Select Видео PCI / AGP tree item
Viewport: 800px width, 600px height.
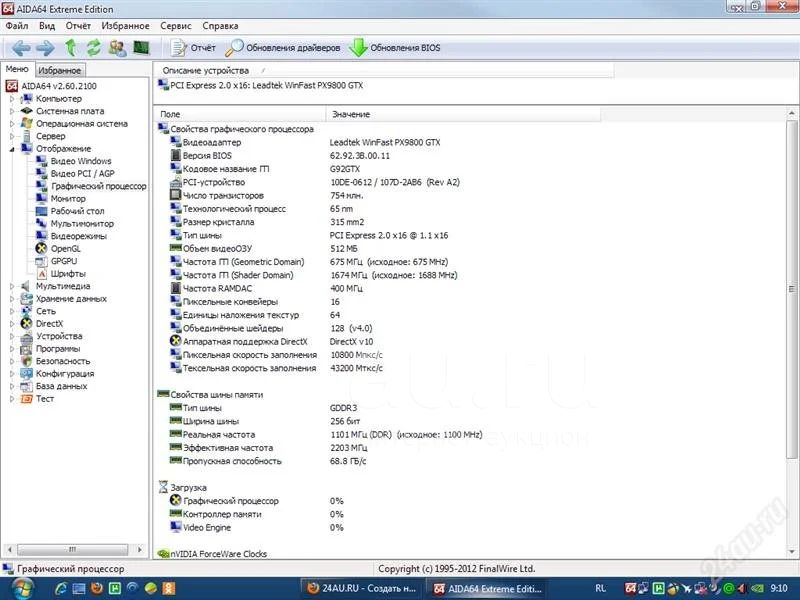click(82, 173)
